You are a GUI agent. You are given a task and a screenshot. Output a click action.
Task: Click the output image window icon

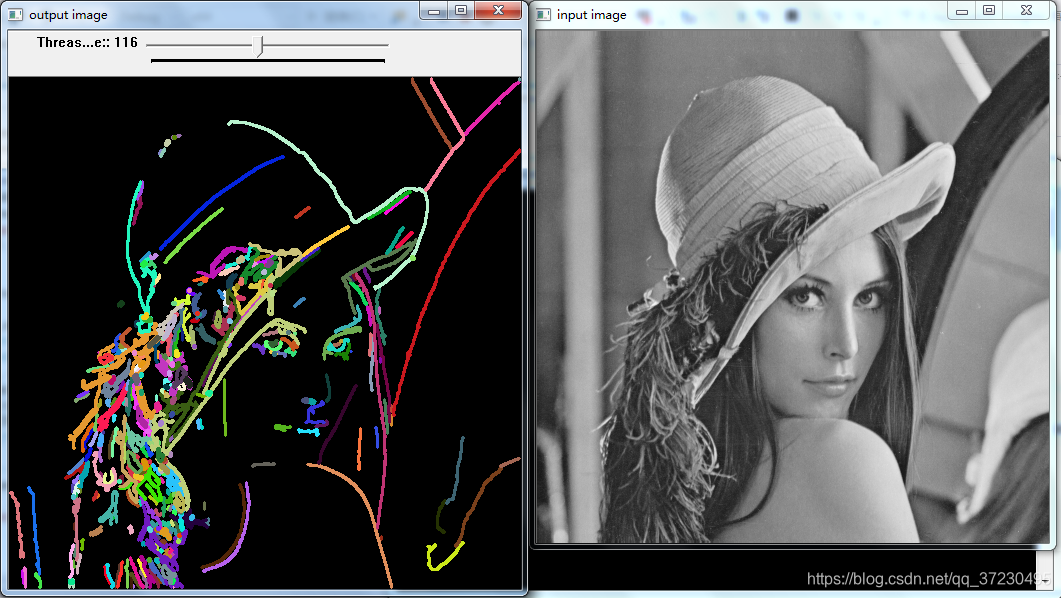coord(15,14)
